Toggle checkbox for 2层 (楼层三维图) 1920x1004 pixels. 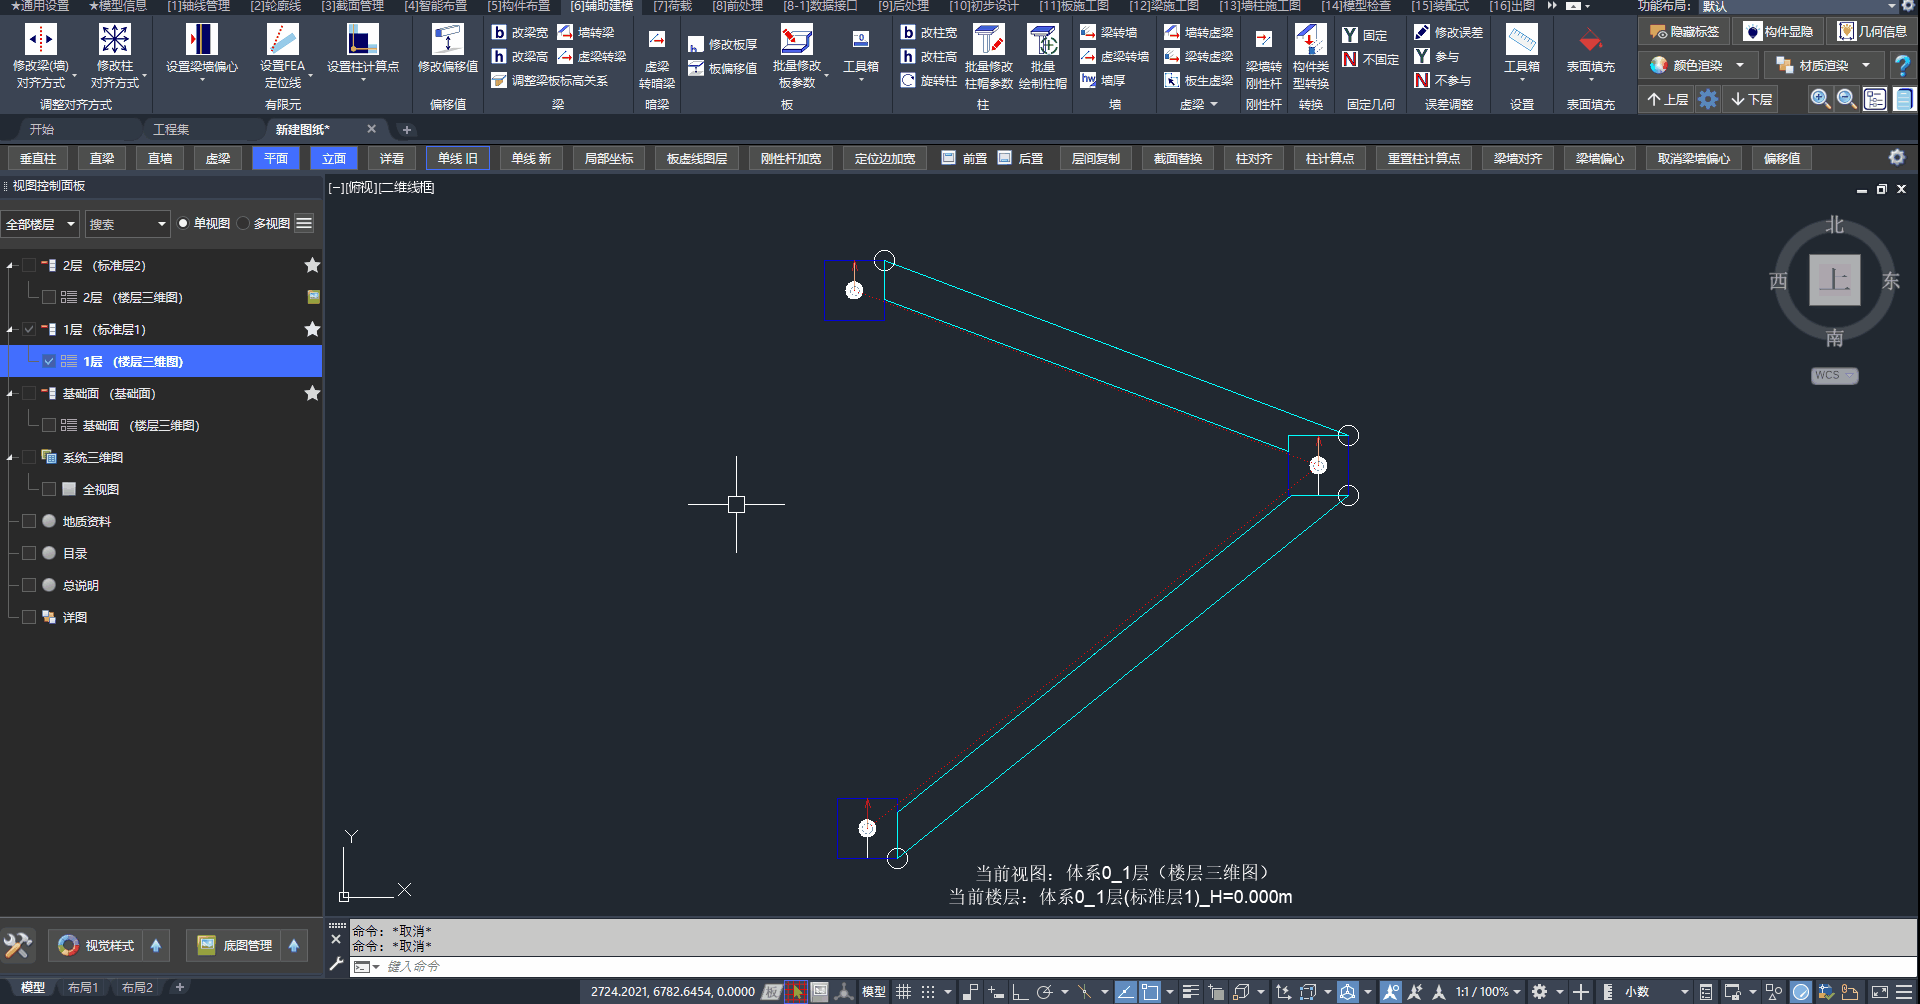click(x=49, y=297)
